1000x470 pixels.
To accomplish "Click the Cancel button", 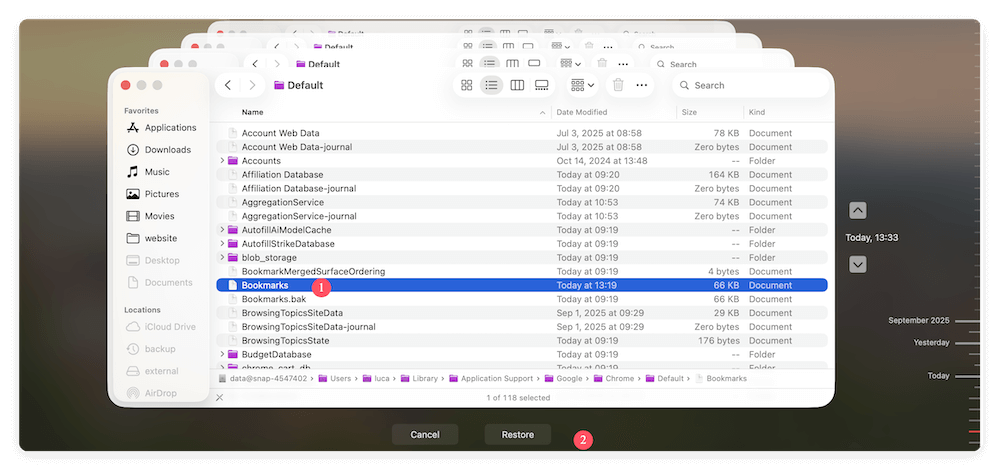I will pos(425,434).
